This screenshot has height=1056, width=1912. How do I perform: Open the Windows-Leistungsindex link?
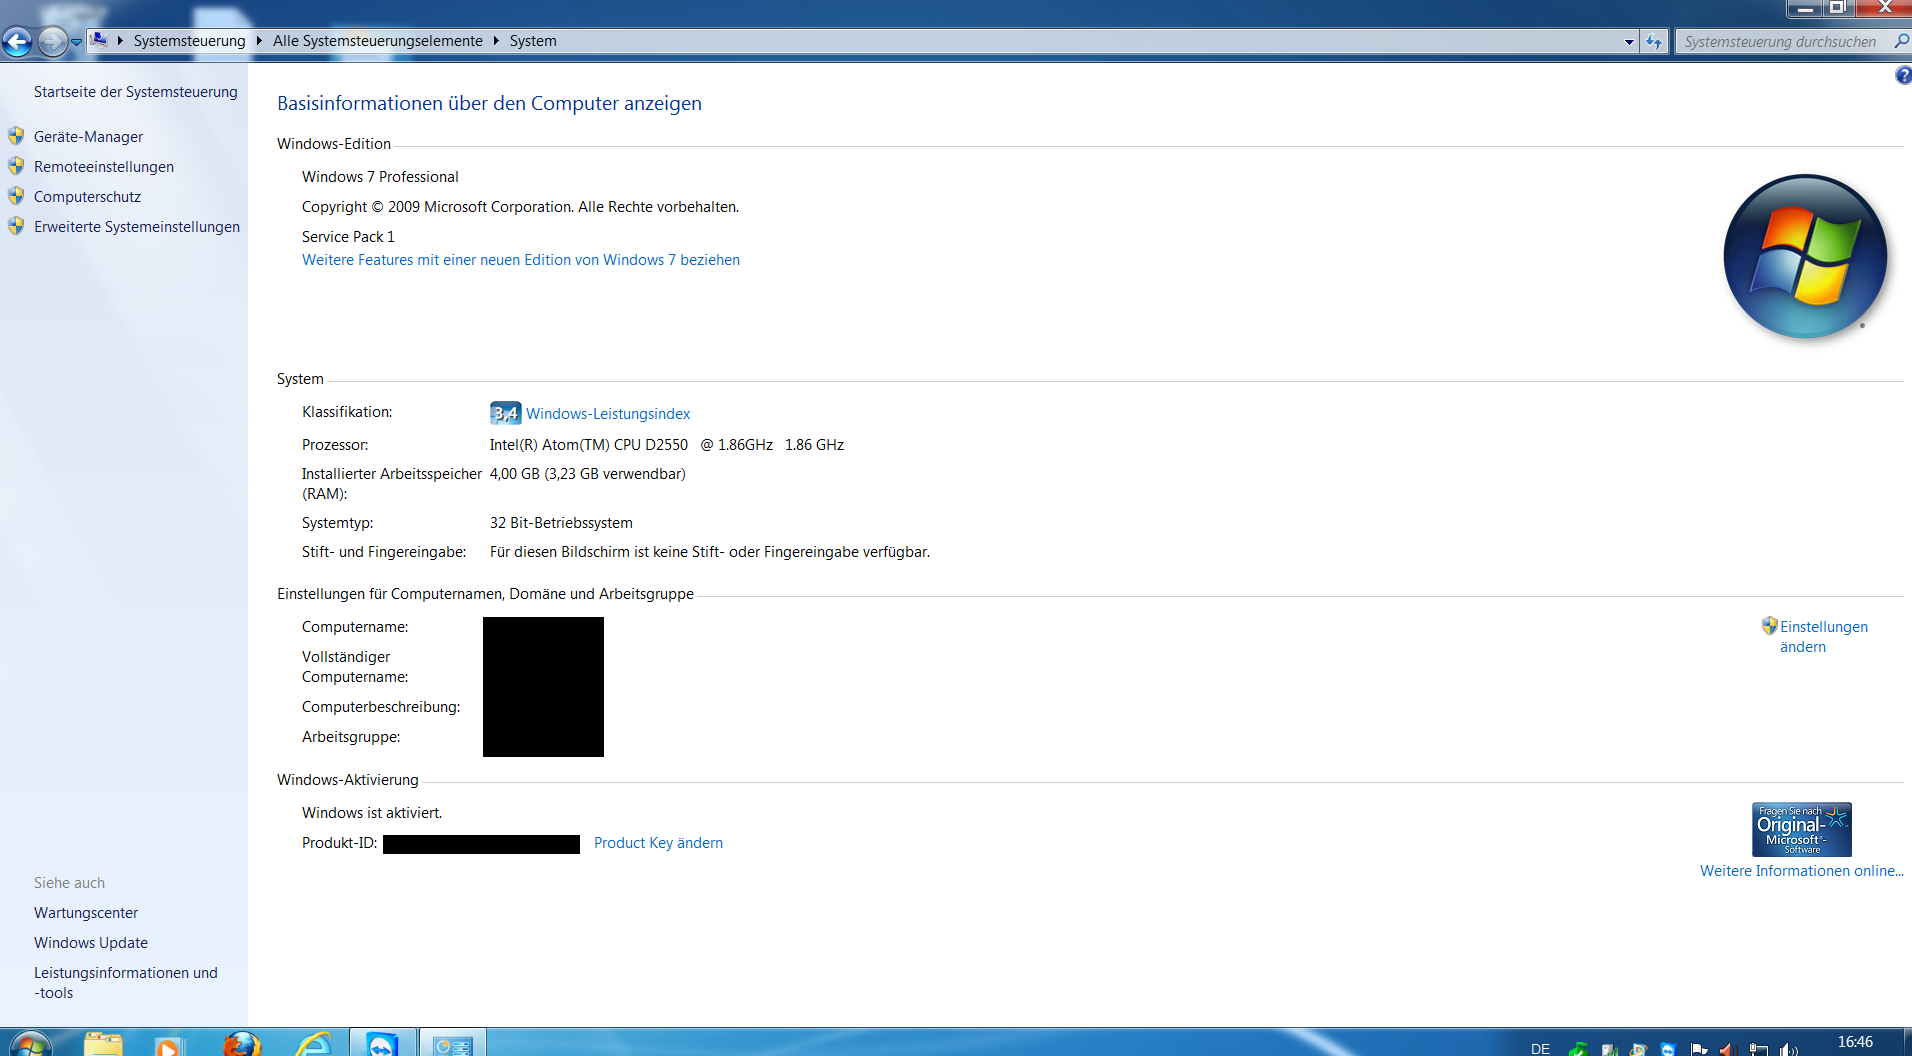[607, 414]
